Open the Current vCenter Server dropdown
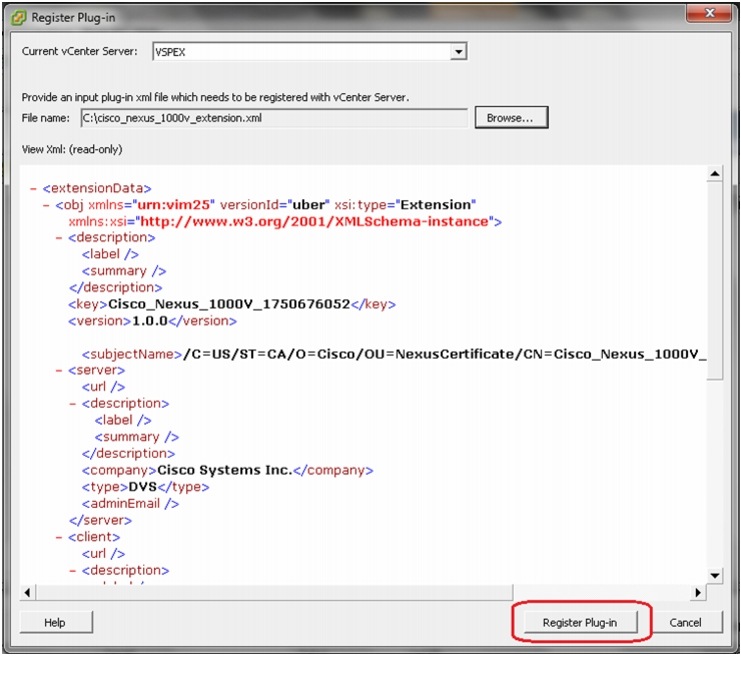The image size is (741, 678). (458, 51)
